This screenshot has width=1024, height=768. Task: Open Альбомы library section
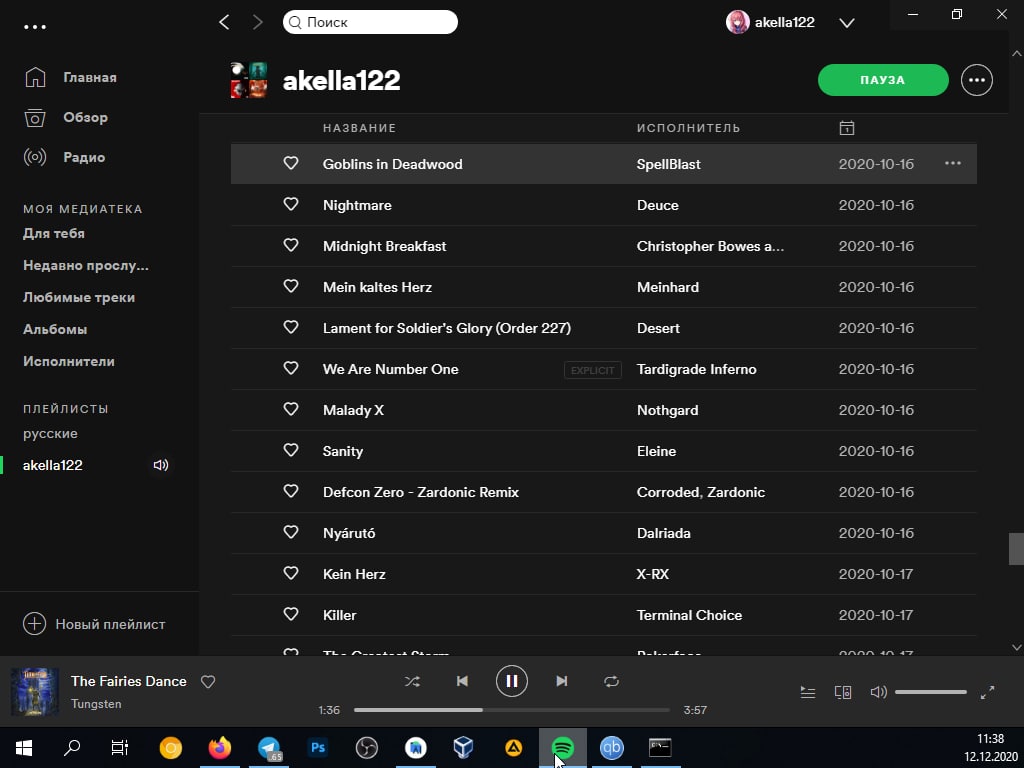click(x=55, y=329)
